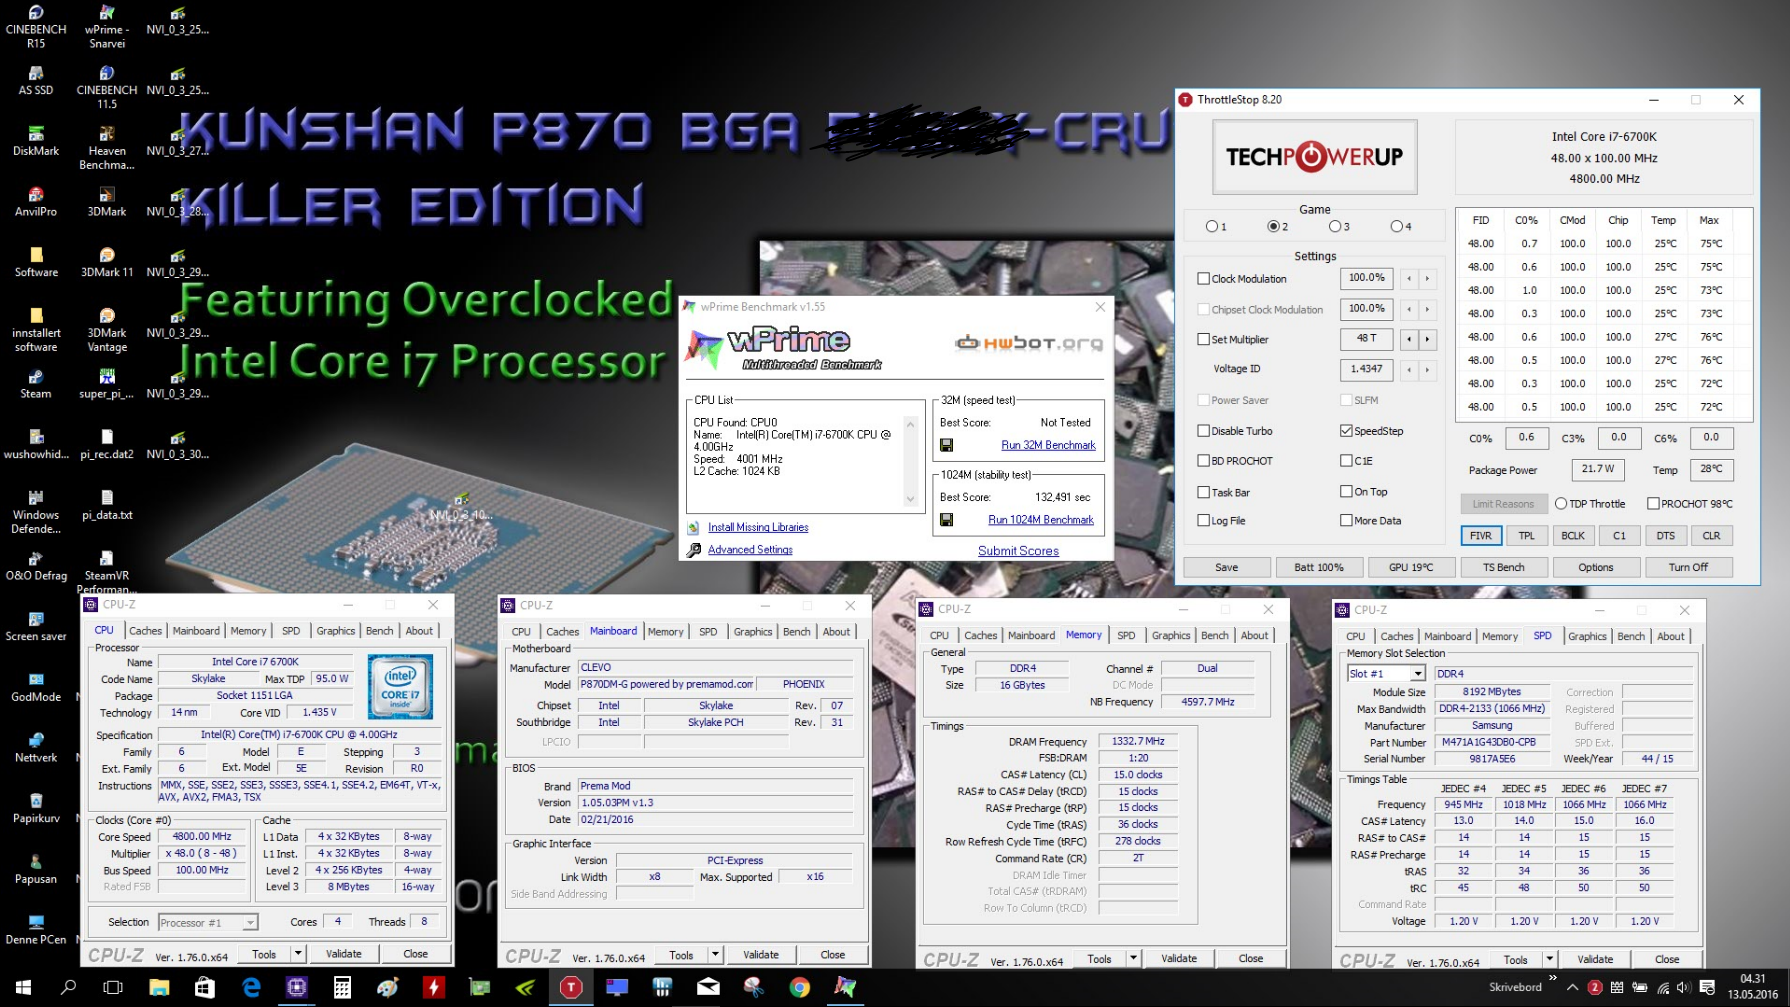Launch AnvilPro desktop shortcut
Image resolution: width=1790 pixels, height=1007 pixels.
[36, 202]
